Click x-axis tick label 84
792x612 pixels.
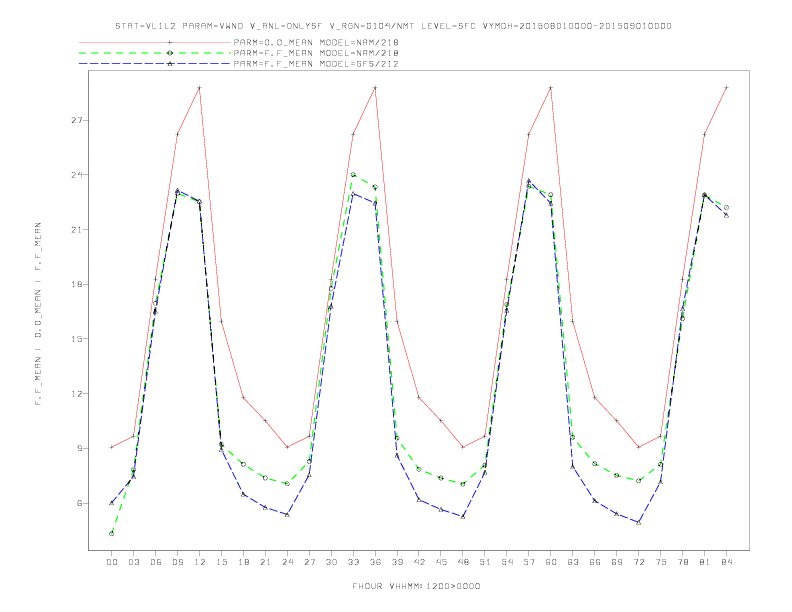[726, 562]
